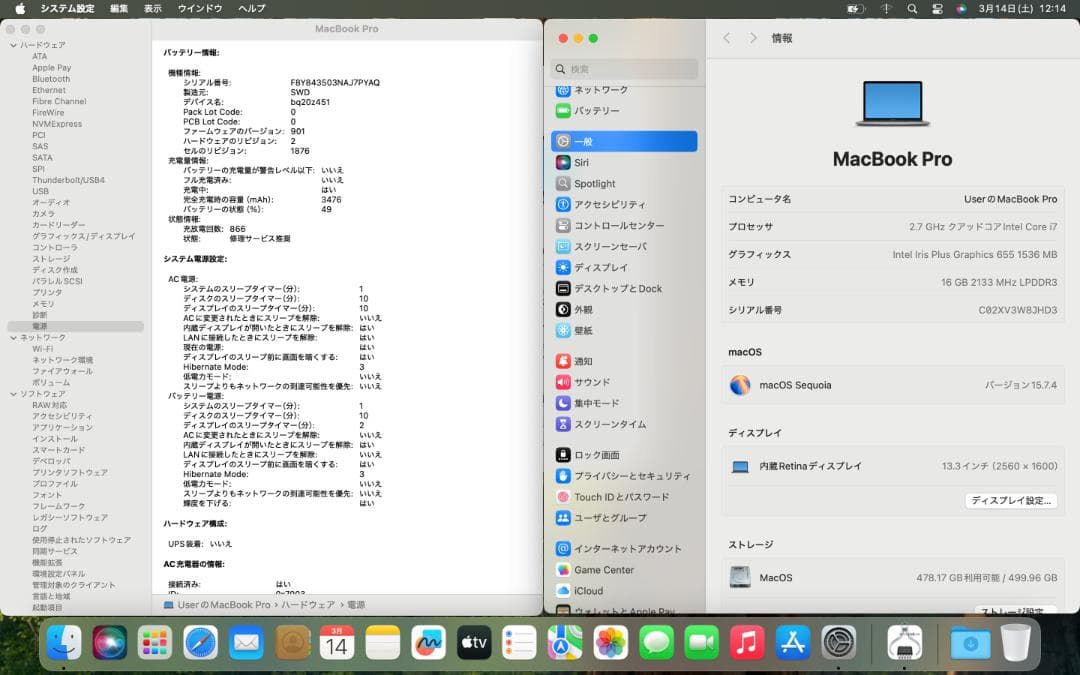Select デスクトップとDock in Settings sidebar
1080x675 pixels.
[625, 288]
